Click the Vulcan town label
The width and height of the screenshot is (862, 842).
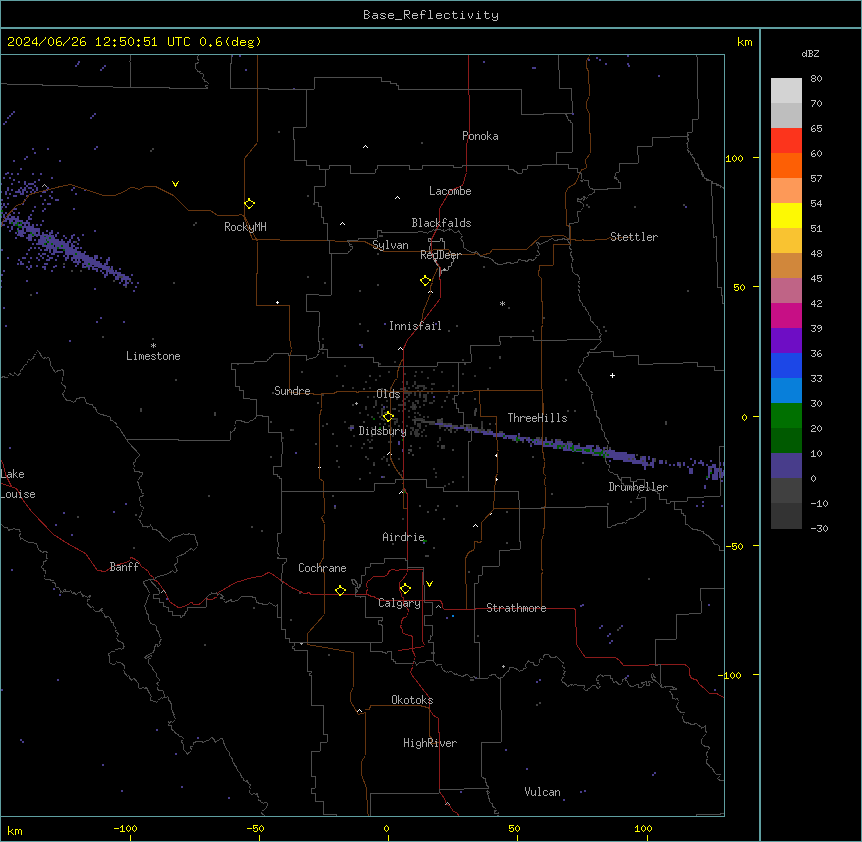tap(543, 792)
